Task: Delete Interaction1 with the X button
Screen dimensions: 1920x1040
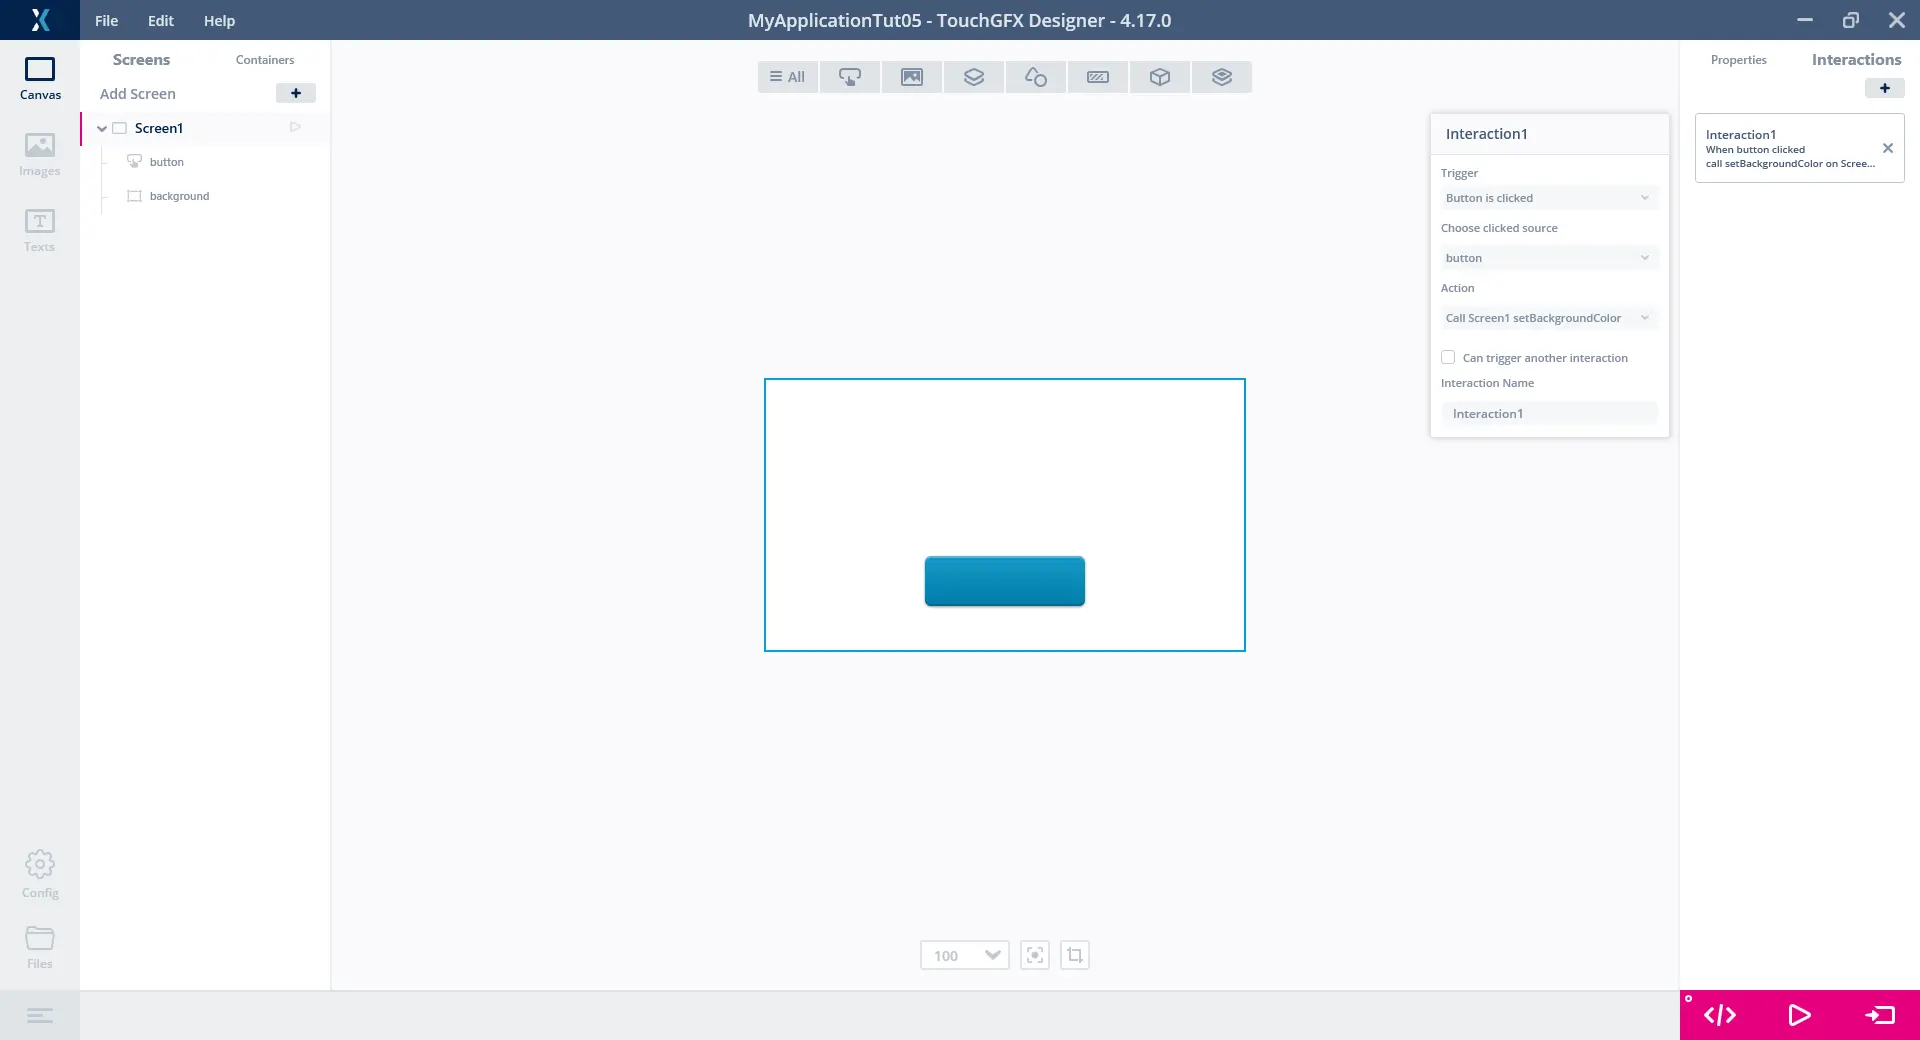Action: coord(1887,148)
